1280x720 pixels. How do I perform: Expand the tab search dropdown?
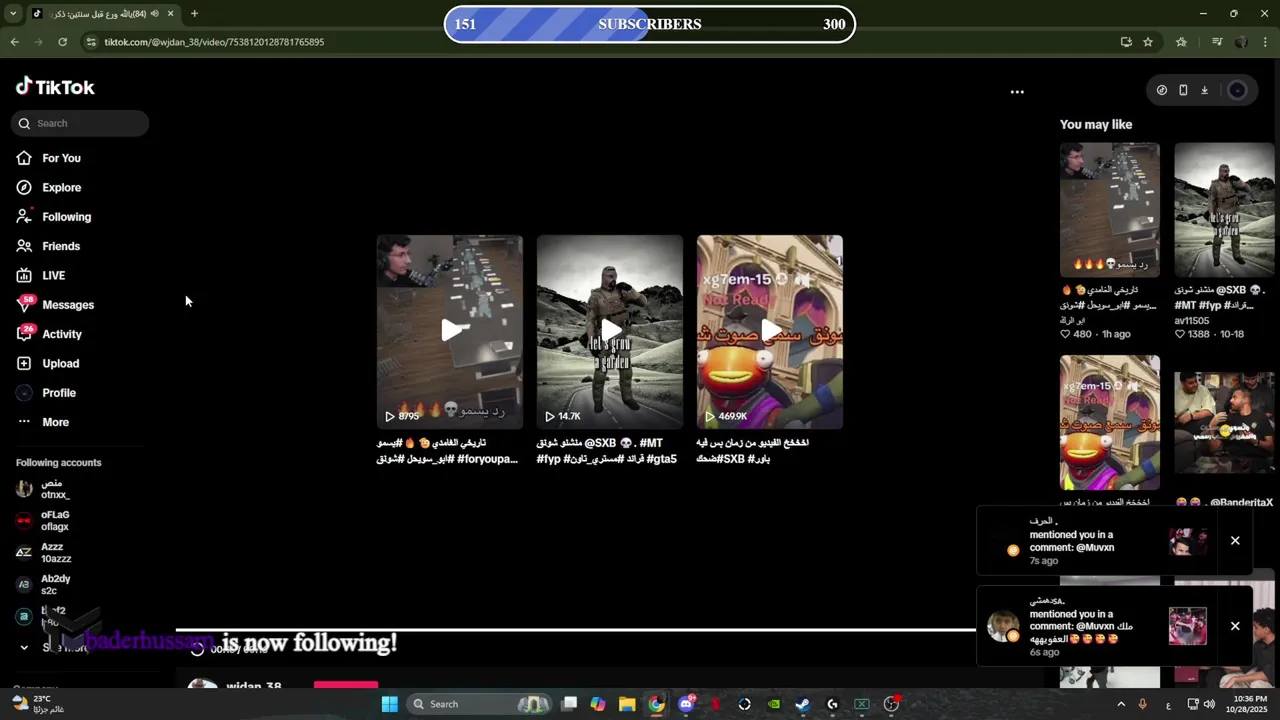coord(12,14)
